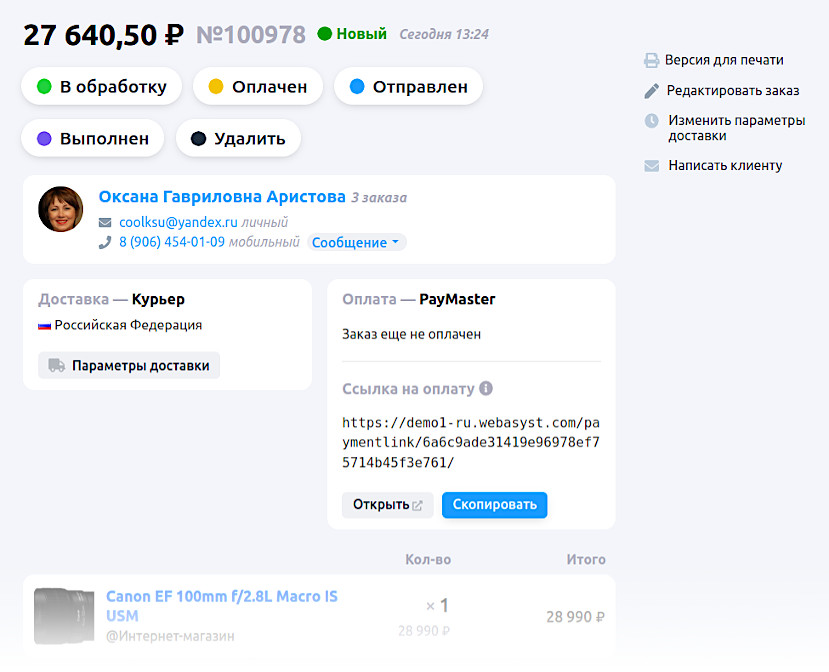The height and width of the screenshot is (672, 829).
Task: Click the envelope icon beside Написать клиенту
Action: click(649, 164)
